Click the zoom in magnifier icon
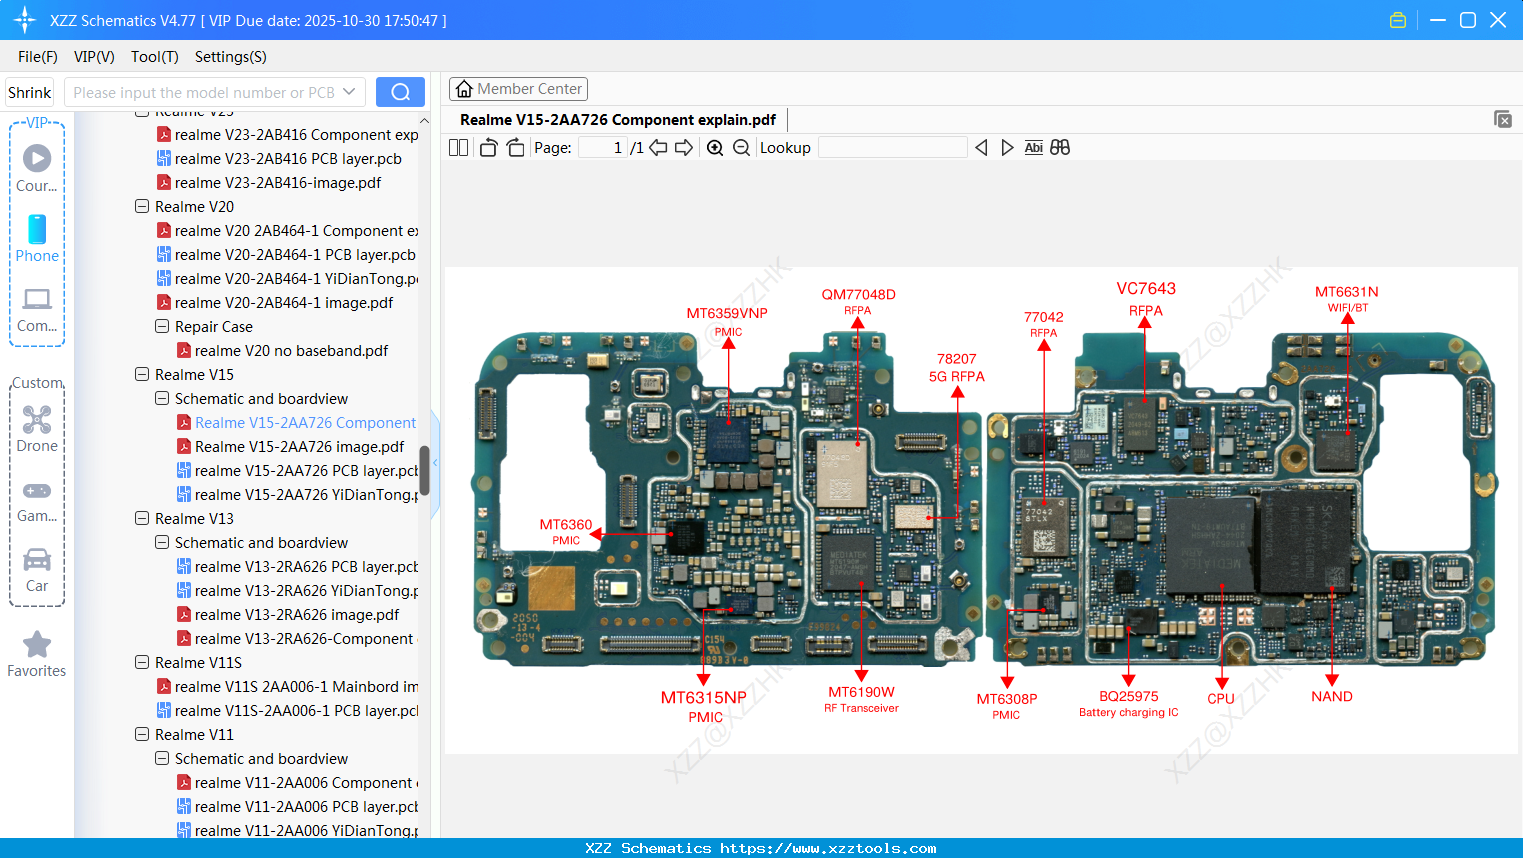 point(715,147)
